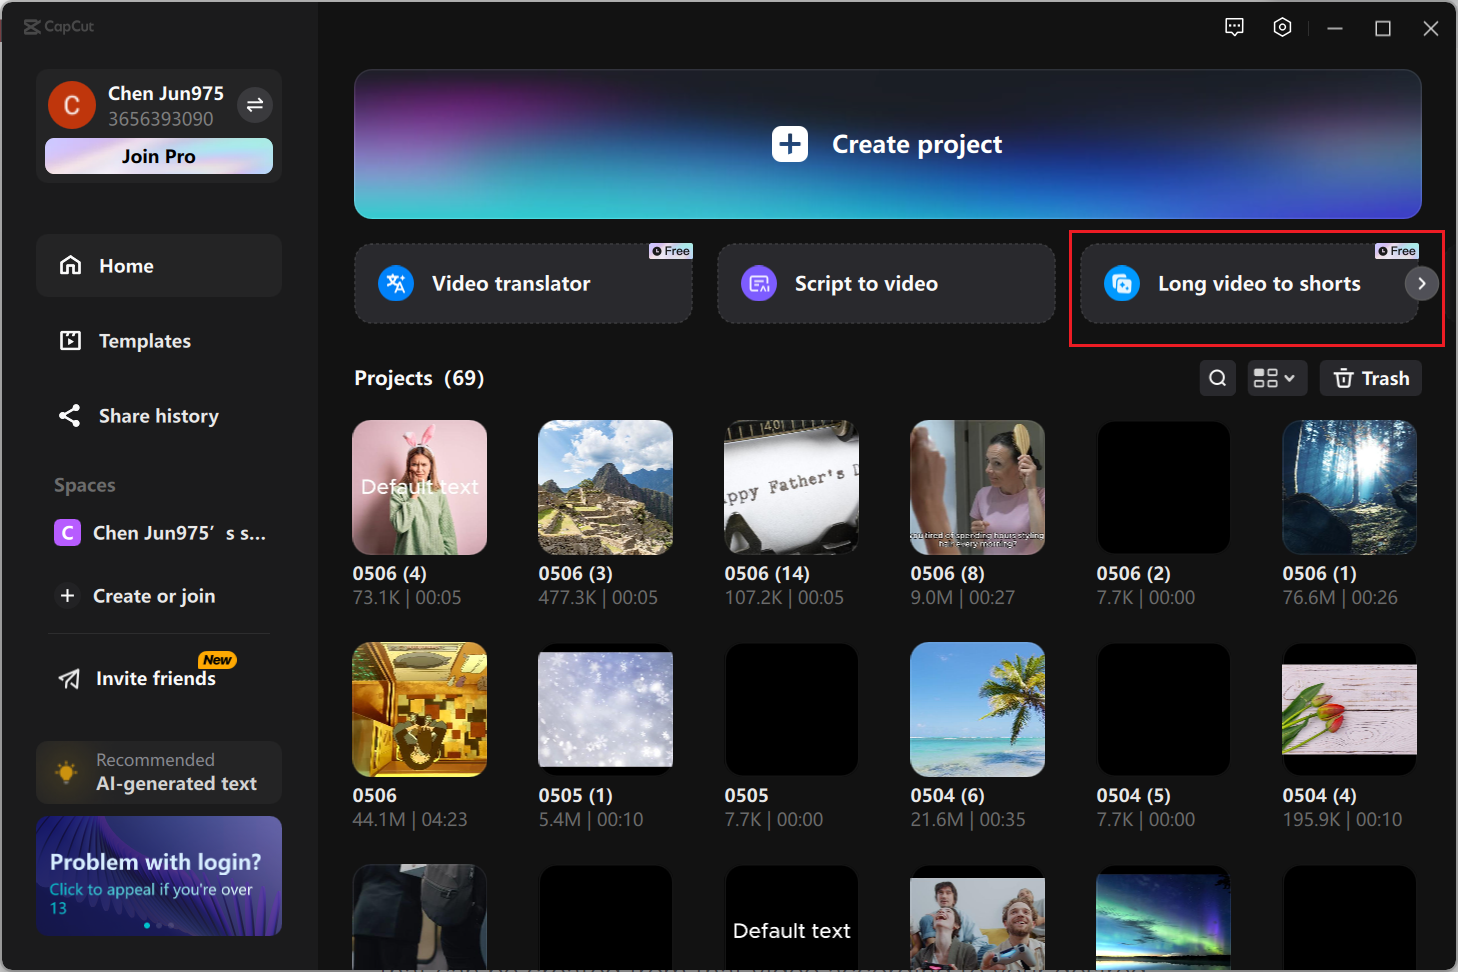The height and width of the screenshot is (972, 1458).
Task: Click the Create or join plus icon under Spaces
Action: (67, 595)
